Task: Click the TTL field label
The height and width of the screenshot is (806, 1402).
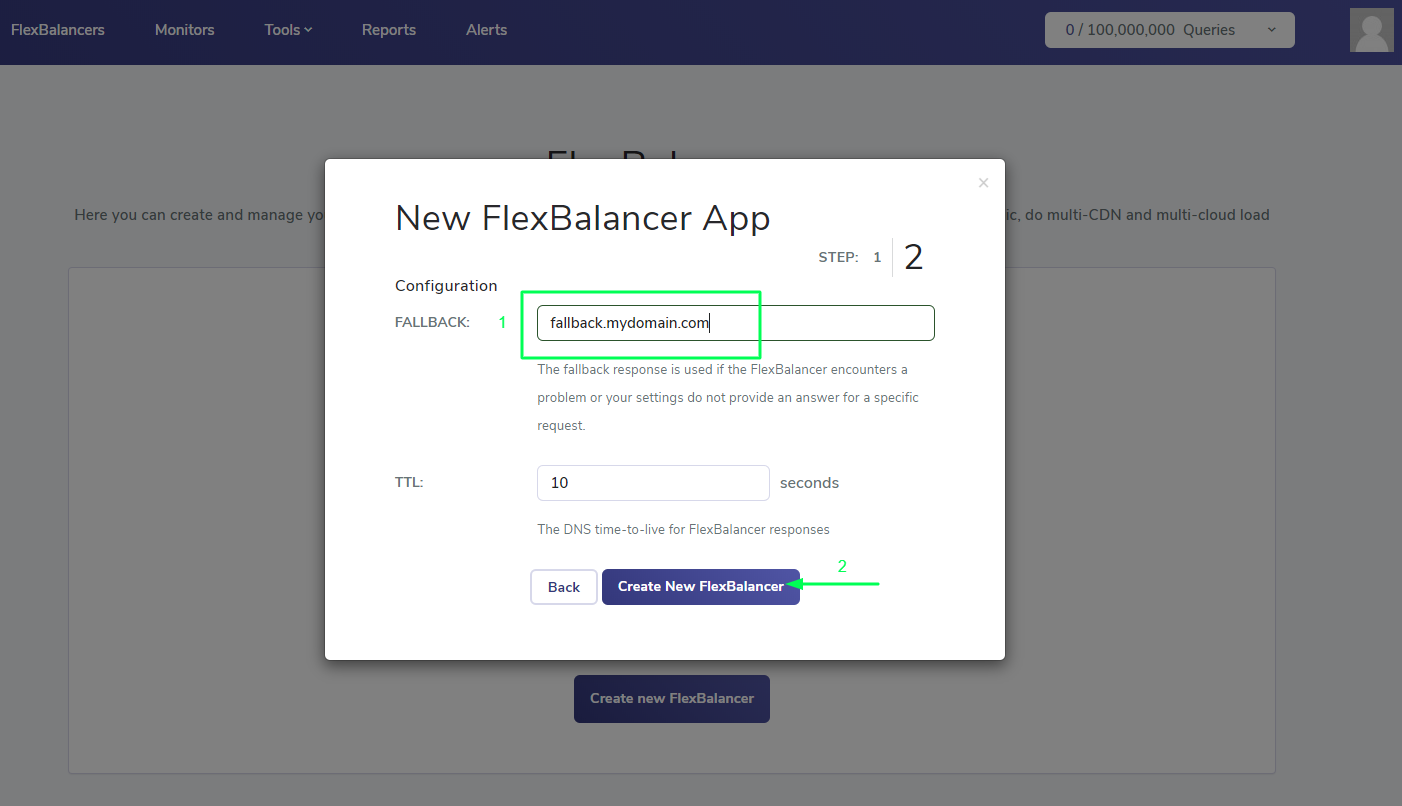Action: click(x=409, y=482)
